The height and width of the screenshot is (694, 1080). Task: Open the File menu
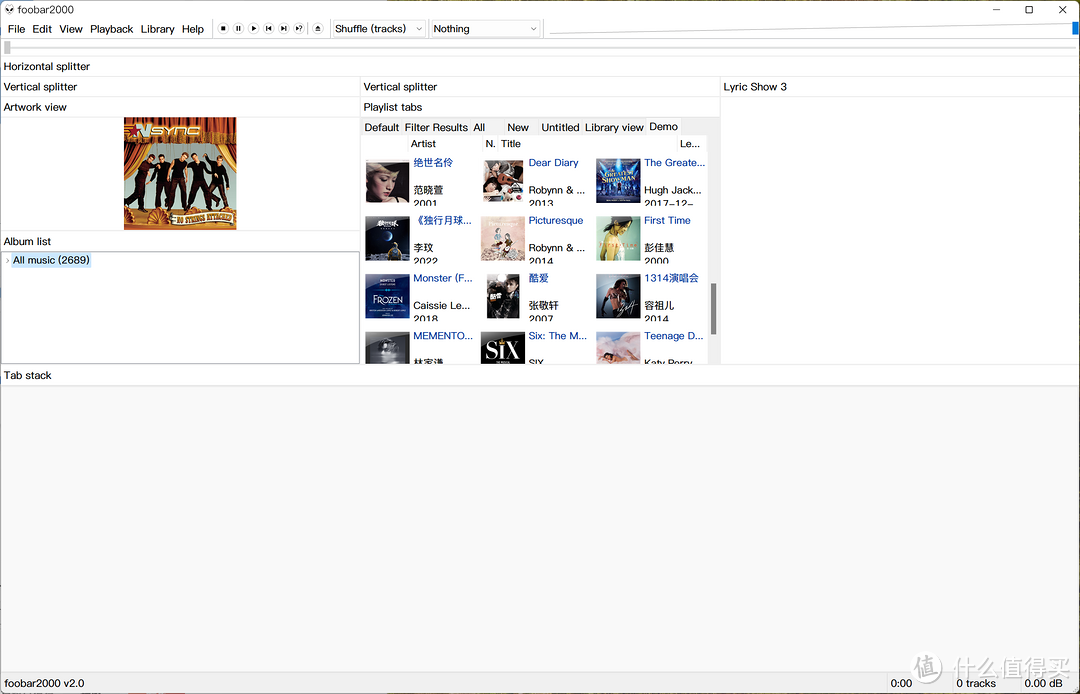(16, 29)
